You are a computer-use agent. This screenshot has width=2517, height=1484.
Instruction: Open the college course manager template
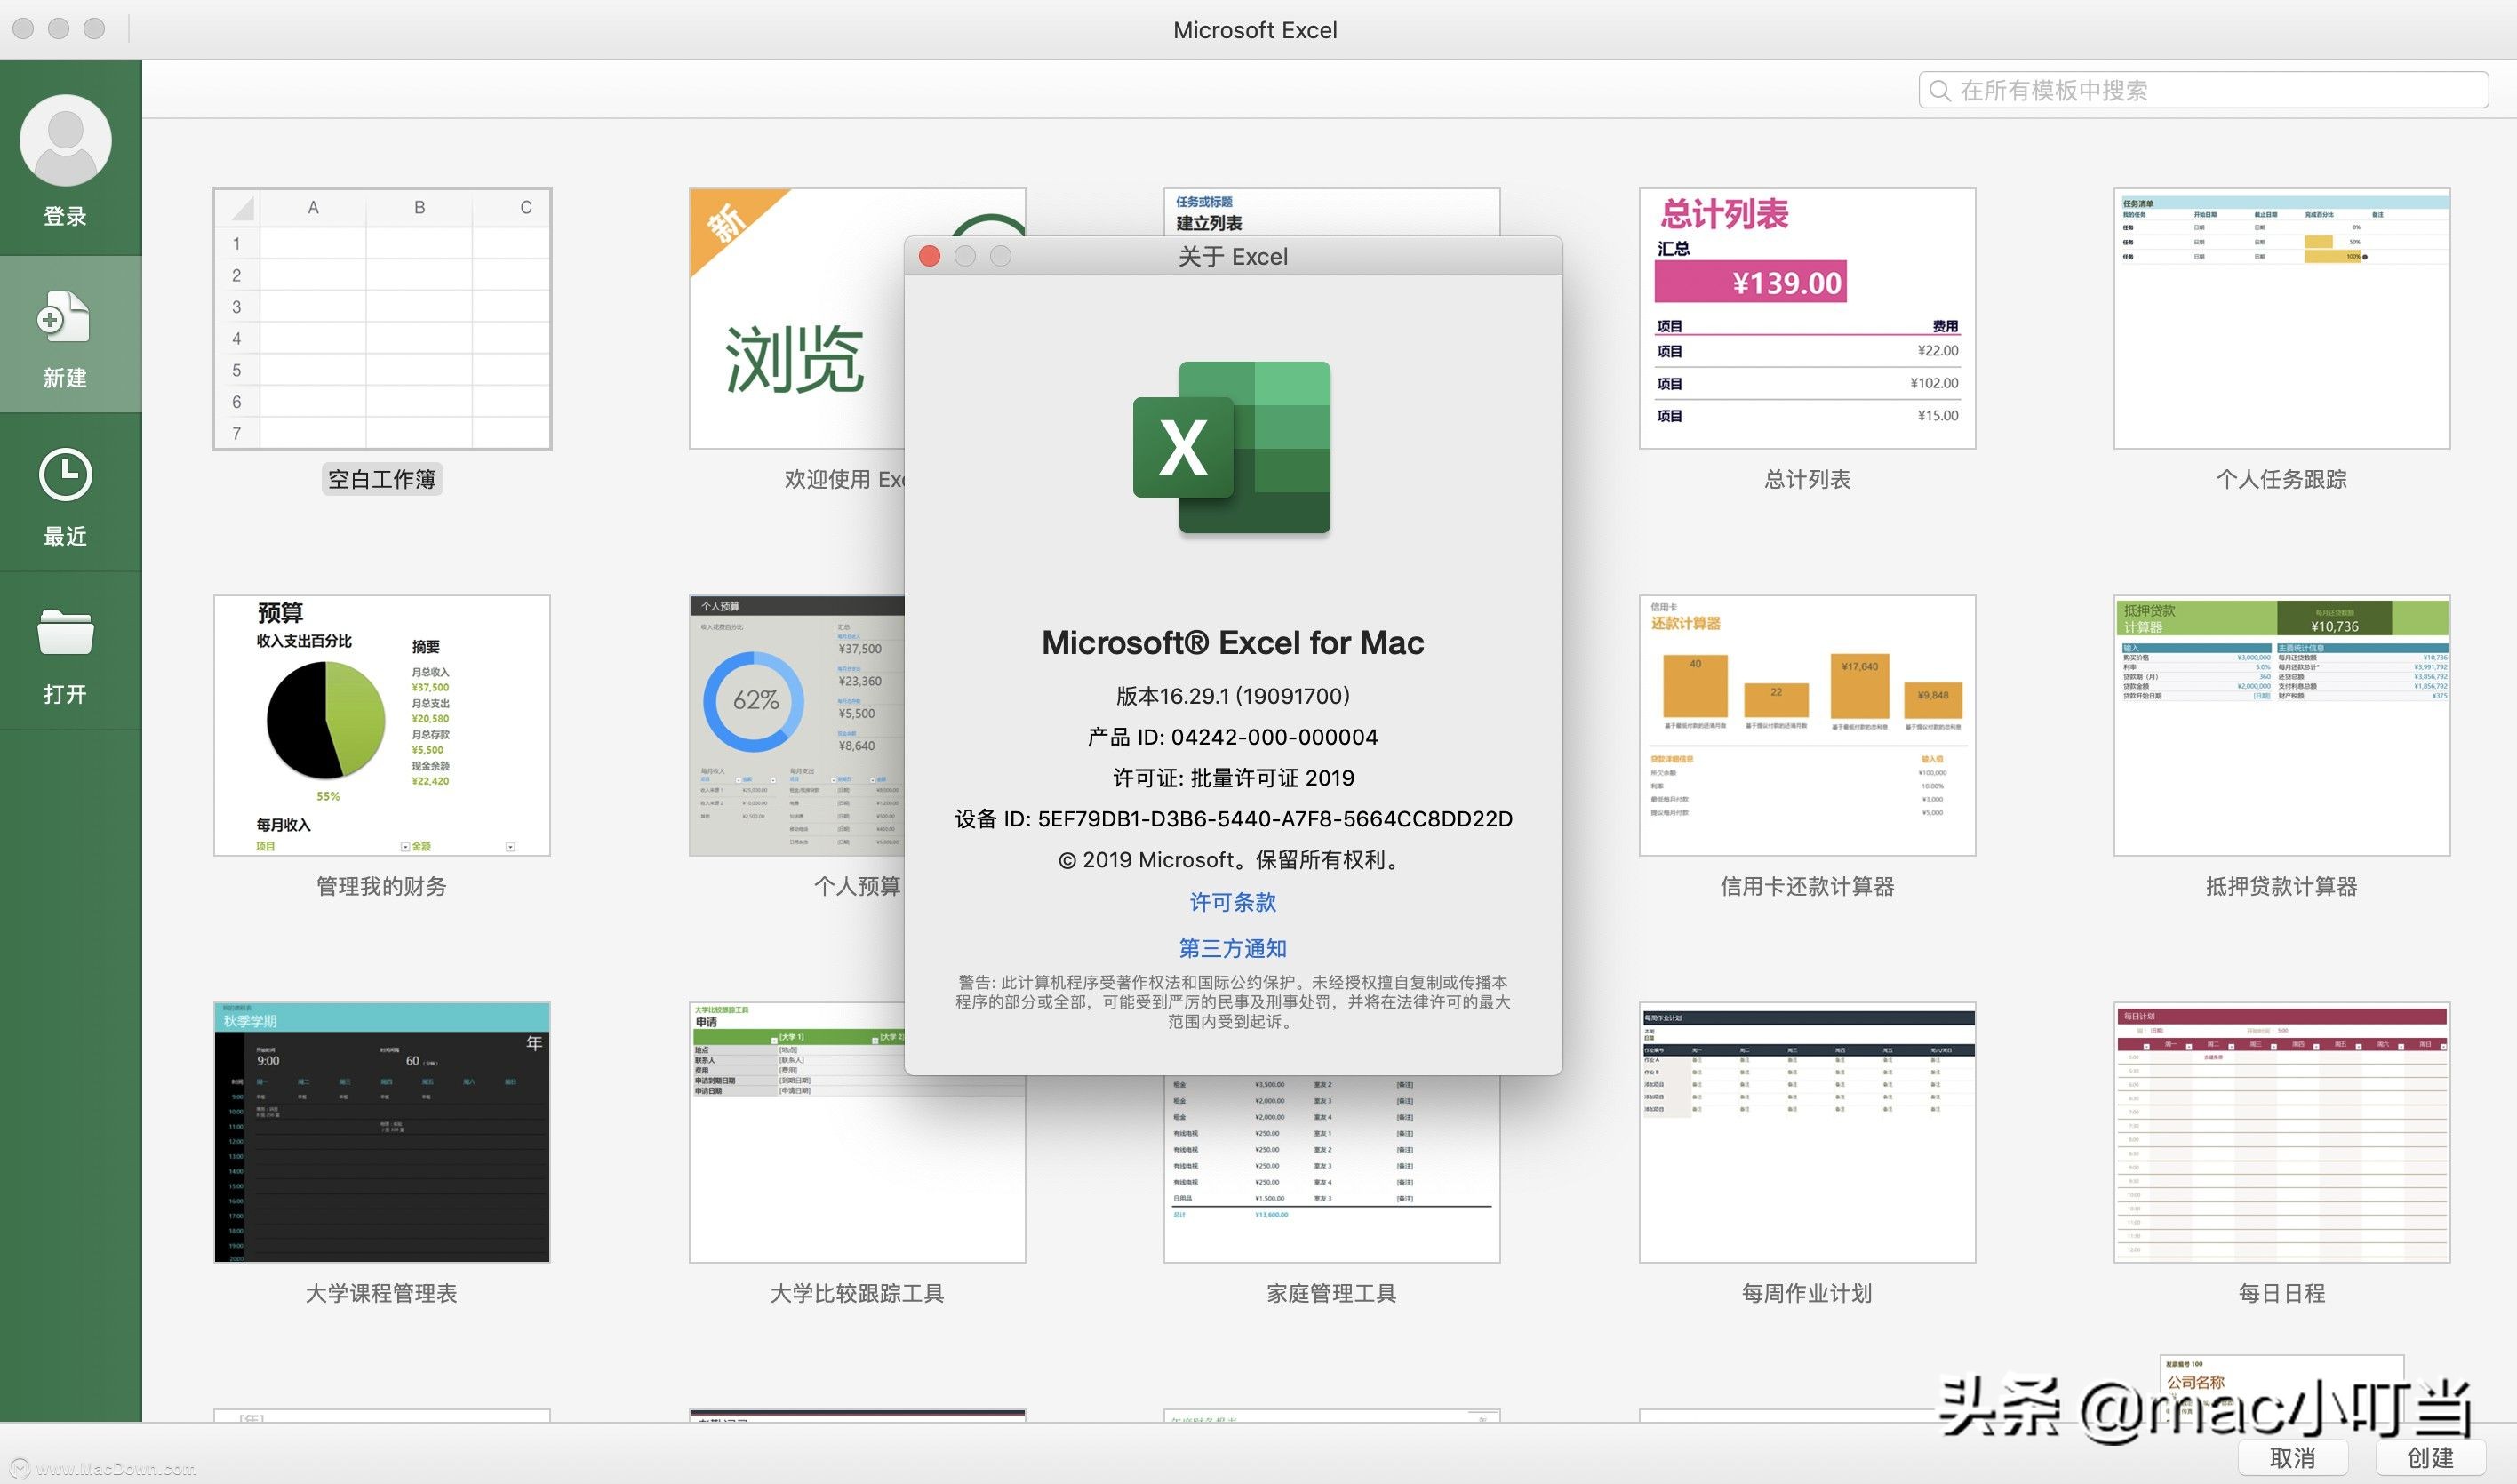coord(382,1132)
